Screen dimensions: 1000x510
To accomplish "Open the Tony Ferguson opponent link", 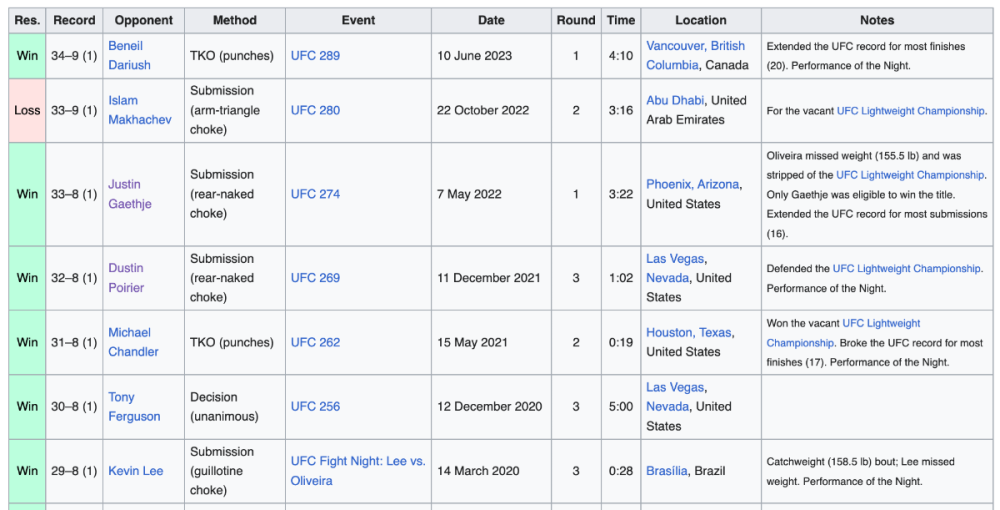I will click(x=134, y=407).
